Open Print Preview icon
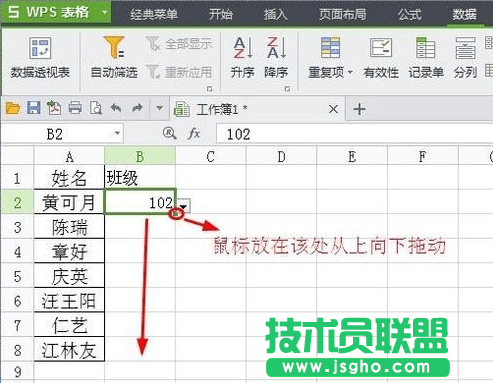Image resolution: width=493 pixels, height=383 pixels. [96, 108]
